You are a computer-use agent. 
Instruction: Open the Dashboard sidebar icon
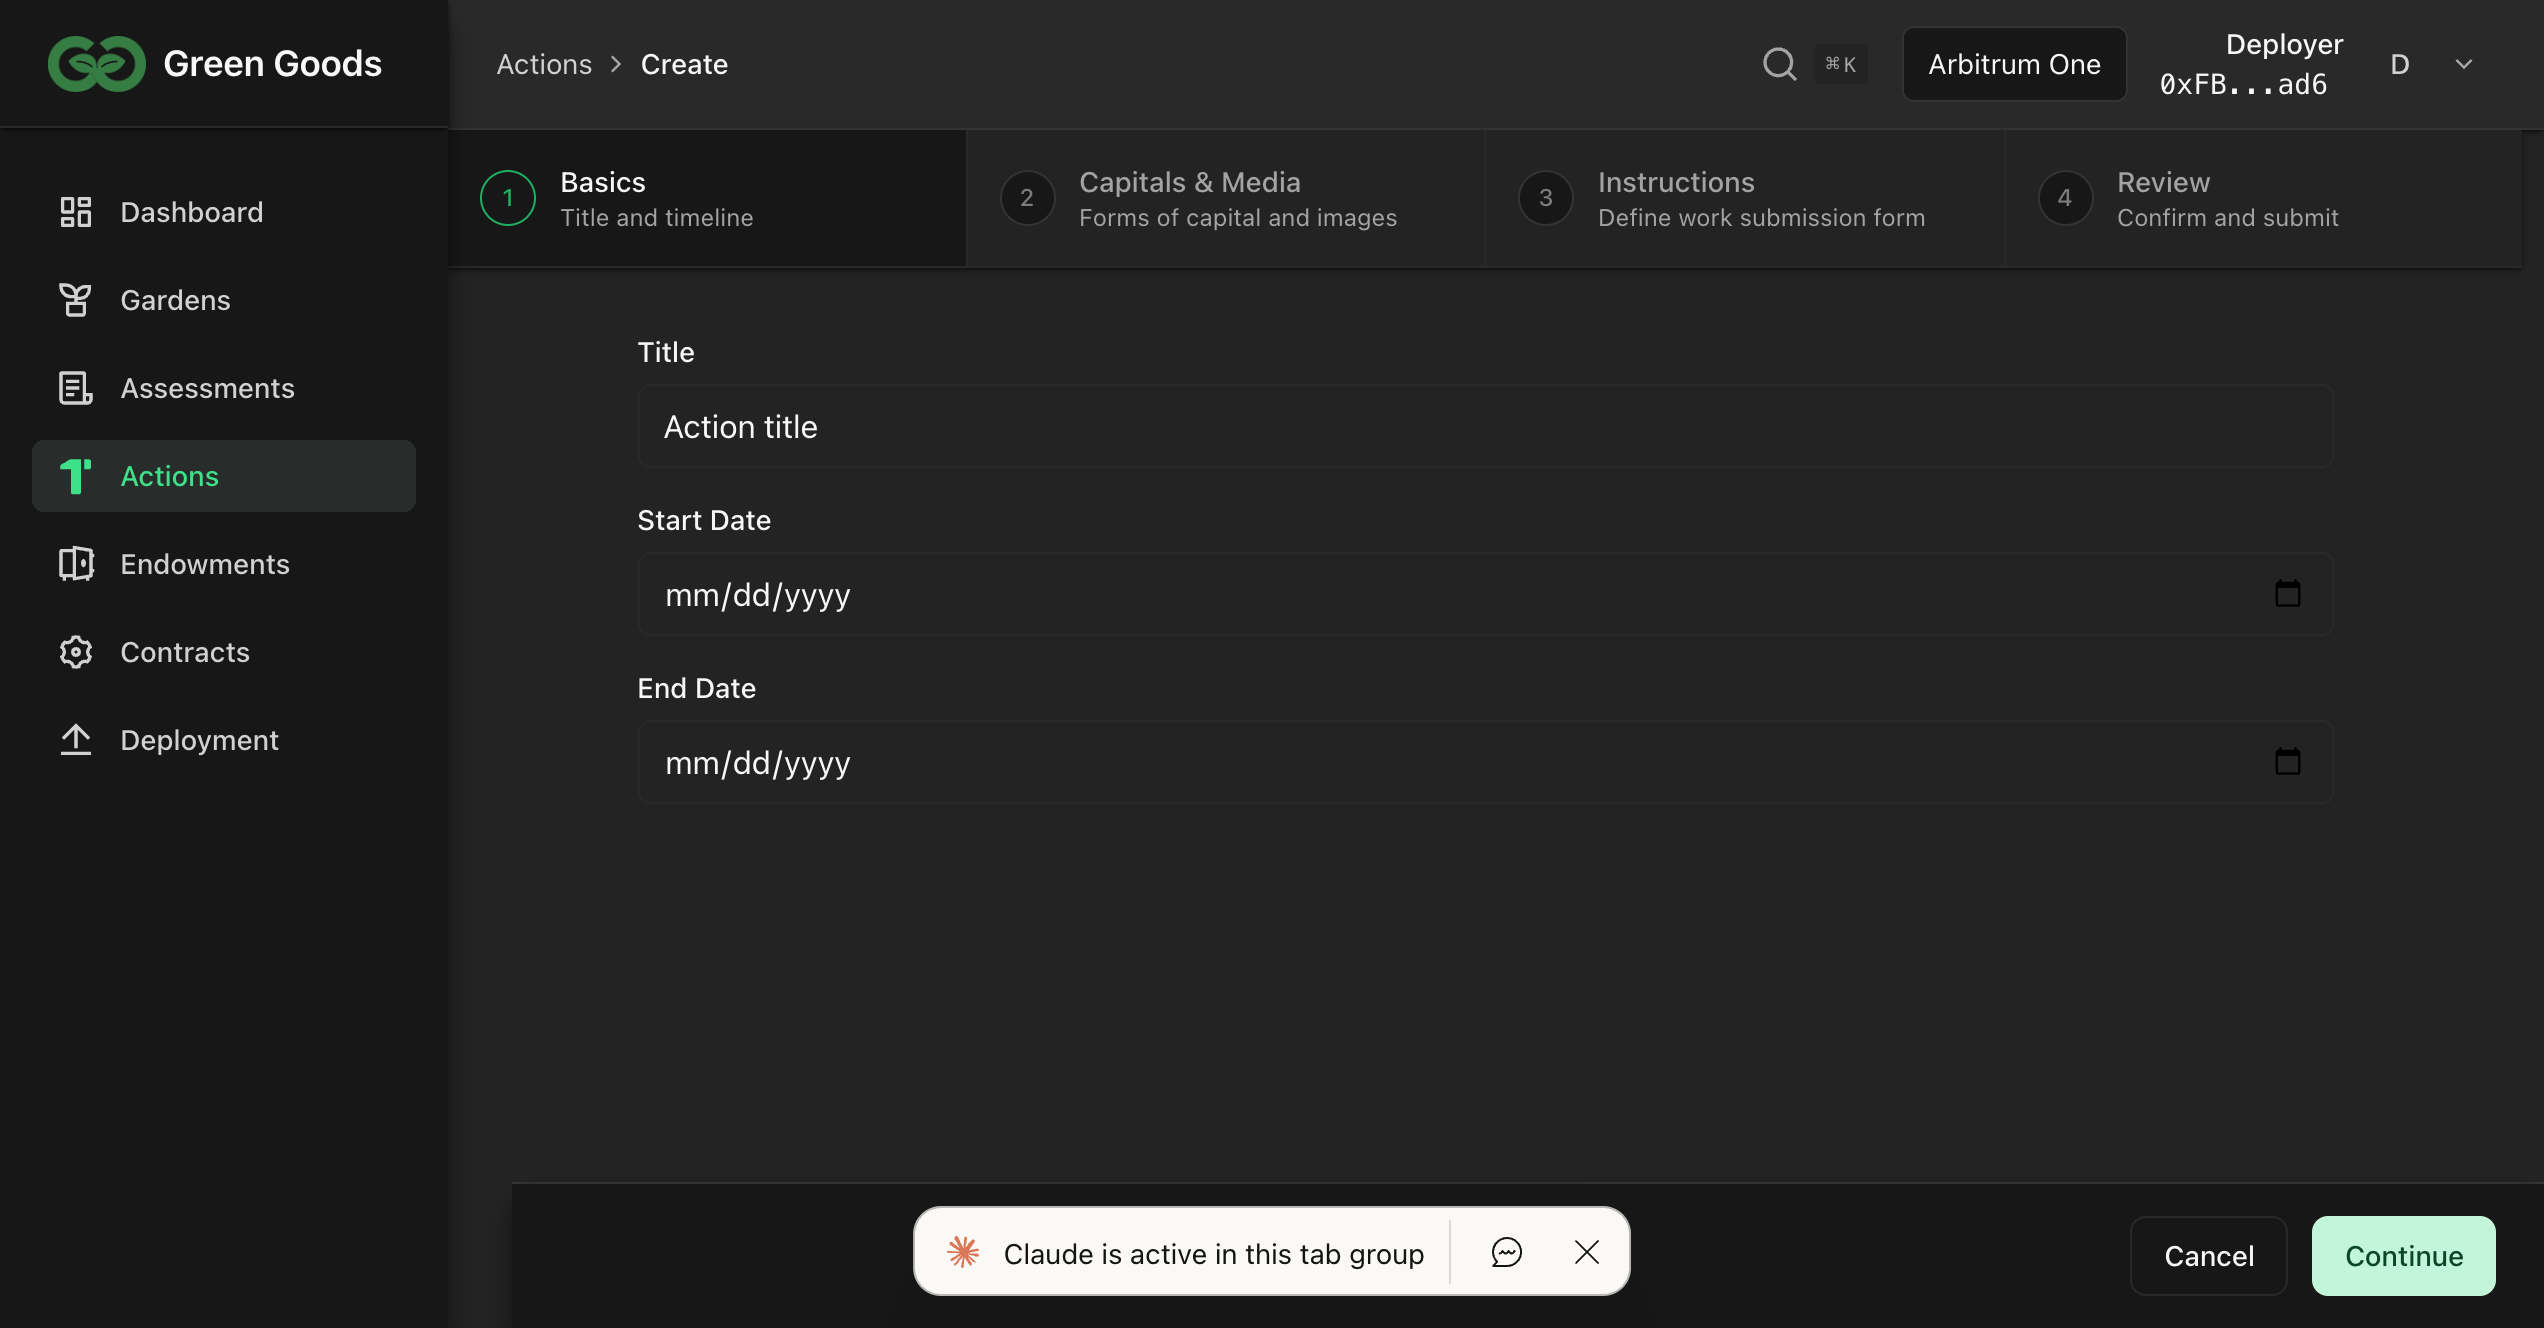pyautogui.click(x=76, y=212)
